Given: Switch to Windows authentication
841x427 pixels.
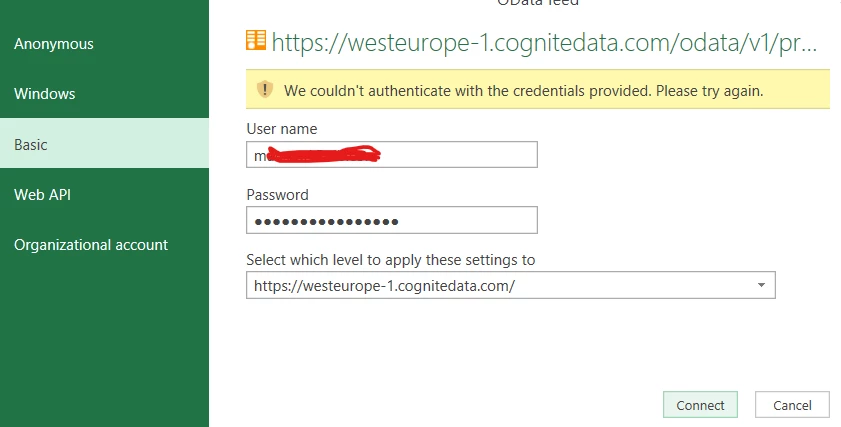Looking at the screenshot, I should tap(45, 94).
